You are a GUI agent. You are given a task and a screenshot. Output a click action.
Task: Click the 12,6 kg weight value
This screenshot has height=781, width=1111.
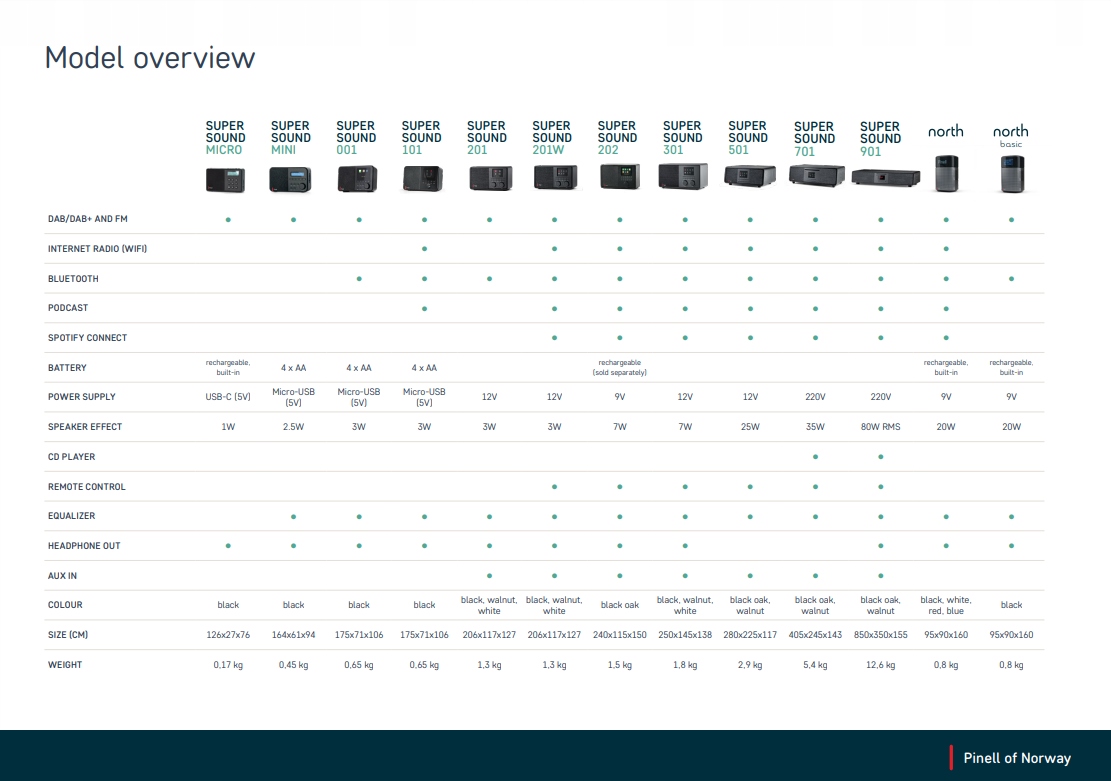880,665
